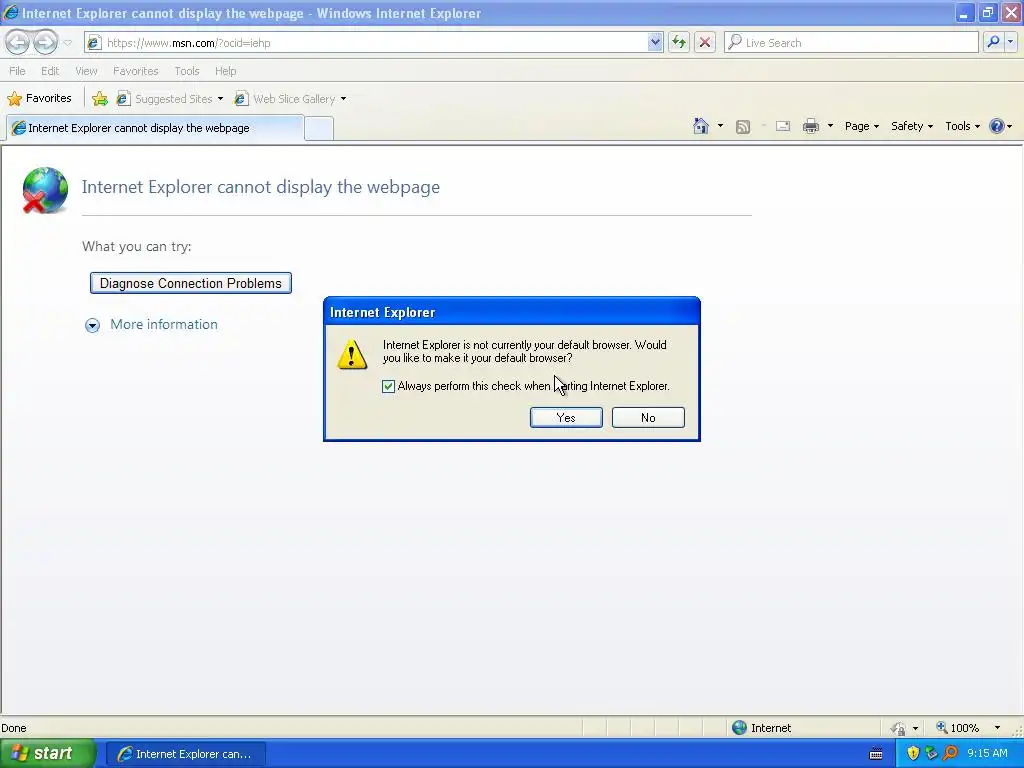Open Suggested Sites link
Image resolution: width=1024 pixels, height=768 pixels.
(x=165, y=99)
